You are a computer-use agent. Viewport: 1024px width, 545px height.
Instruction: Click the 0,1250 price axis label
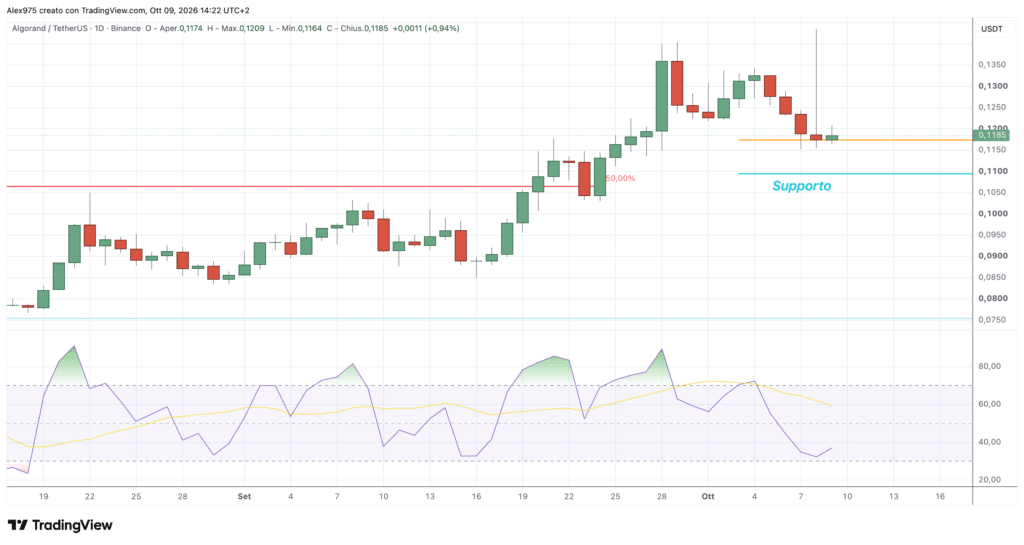tap(991, 107)
